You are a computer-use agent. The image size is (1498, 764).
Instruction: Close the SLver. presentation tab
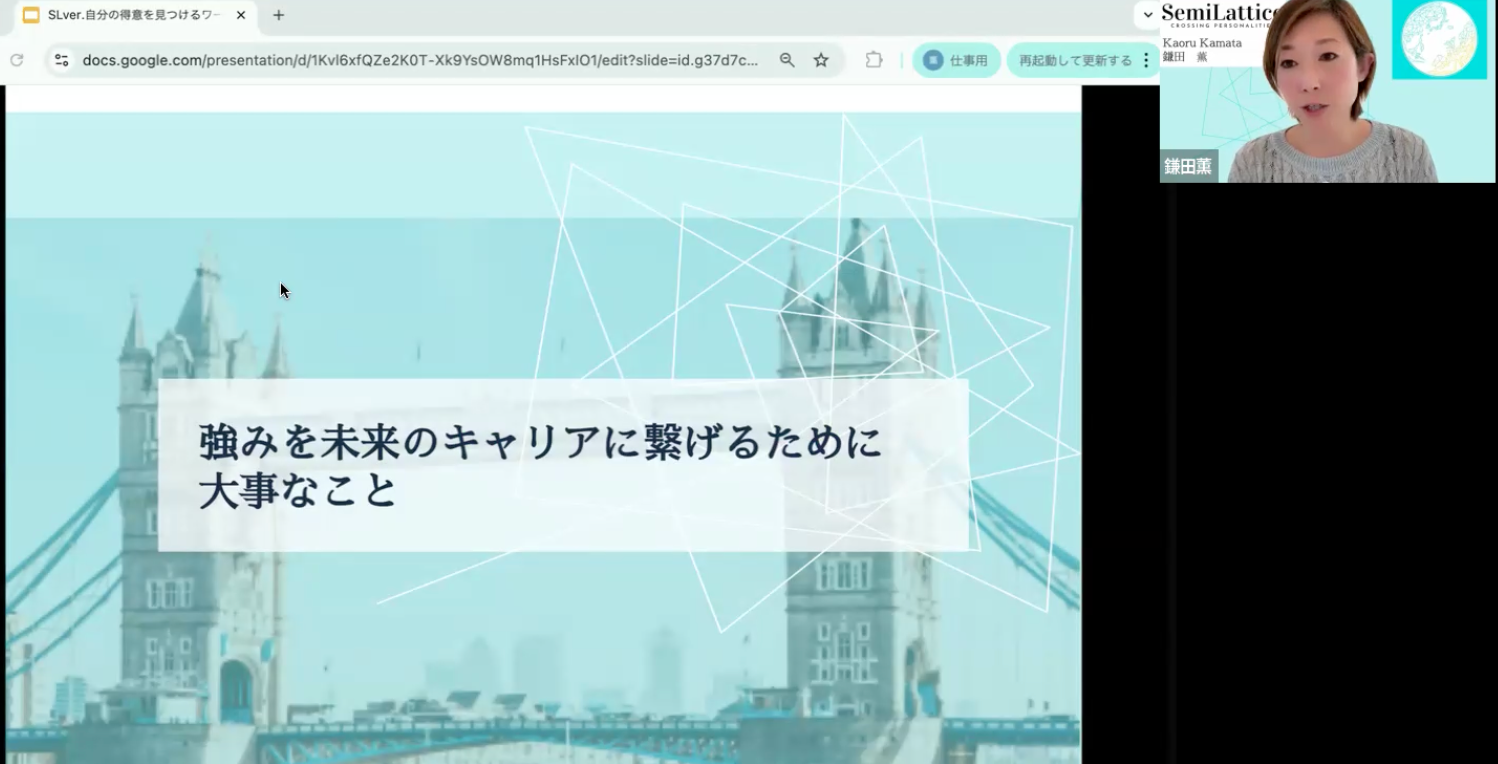(x=241, y=15)
